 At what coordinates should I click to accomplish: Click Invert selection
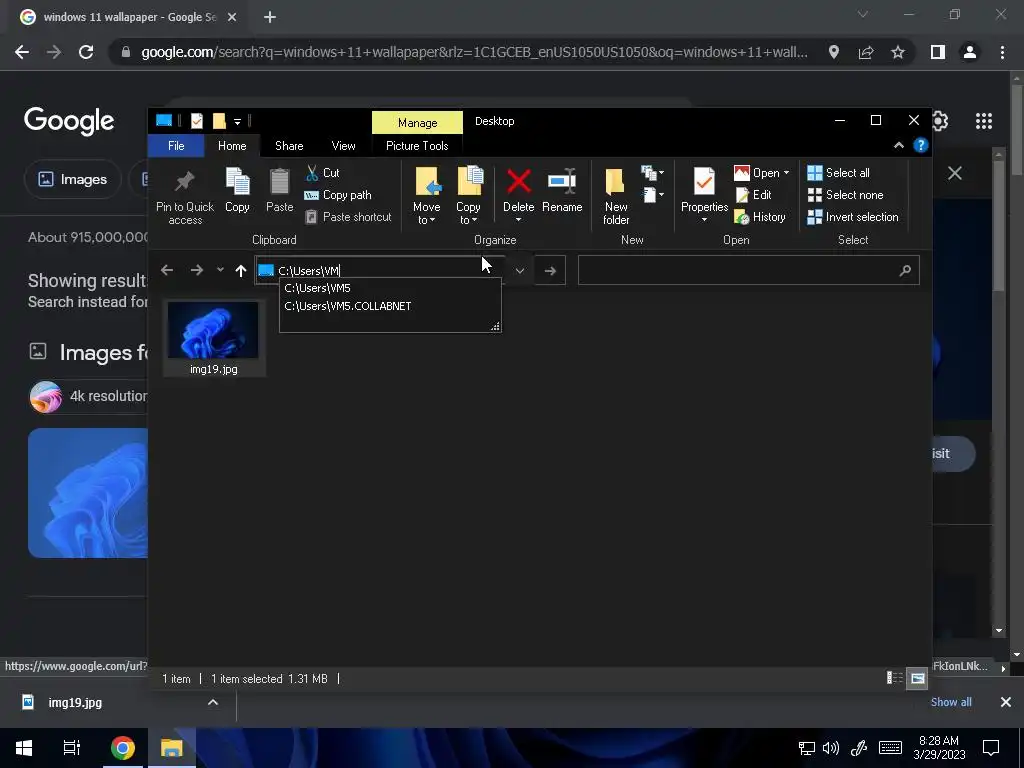click(853, 217)
